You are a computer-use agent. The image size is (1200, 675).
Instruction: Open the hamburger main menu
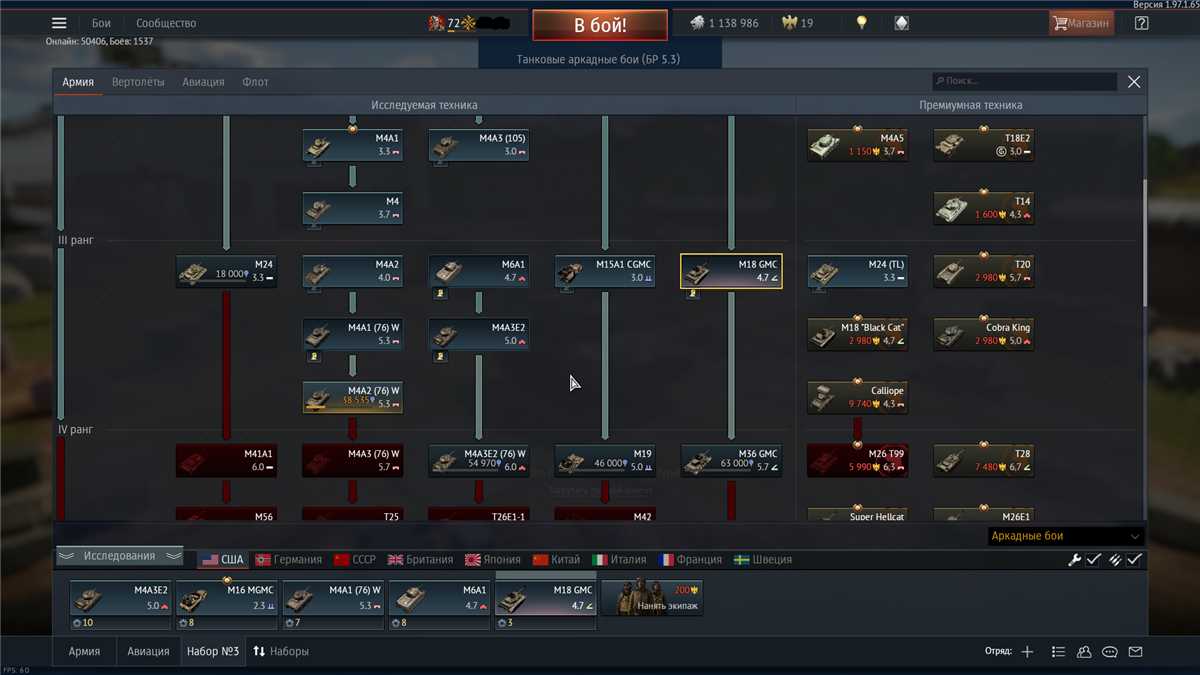[x=59, y=23]
